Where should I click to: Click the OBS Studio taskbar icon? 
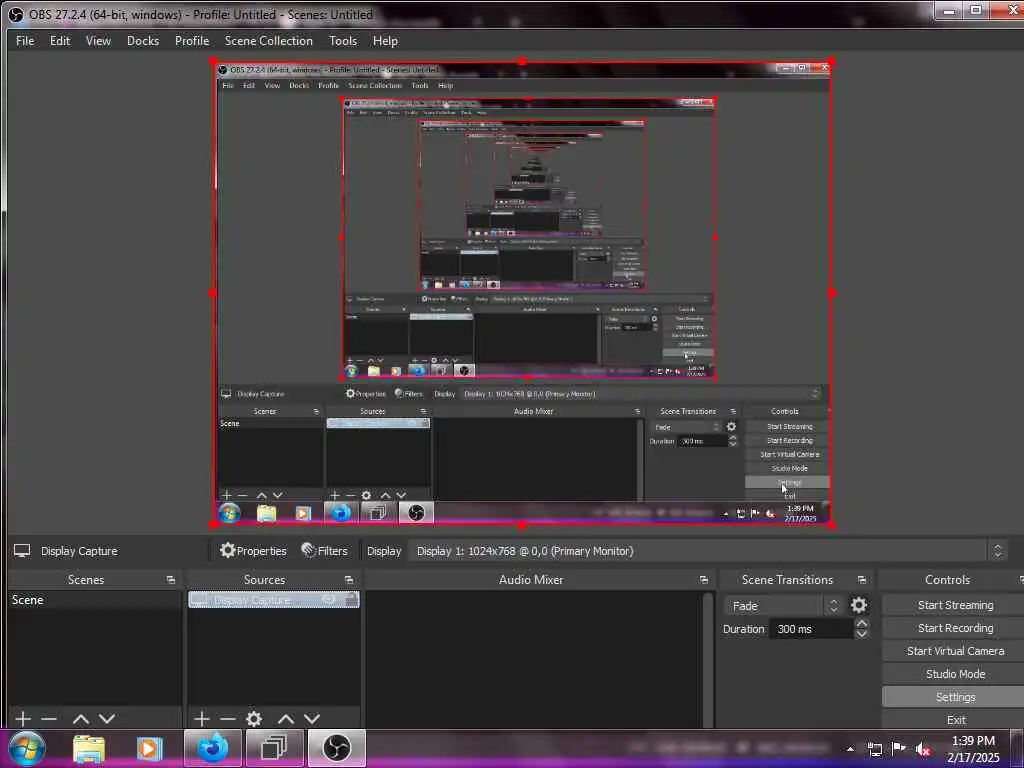[337, 748]
